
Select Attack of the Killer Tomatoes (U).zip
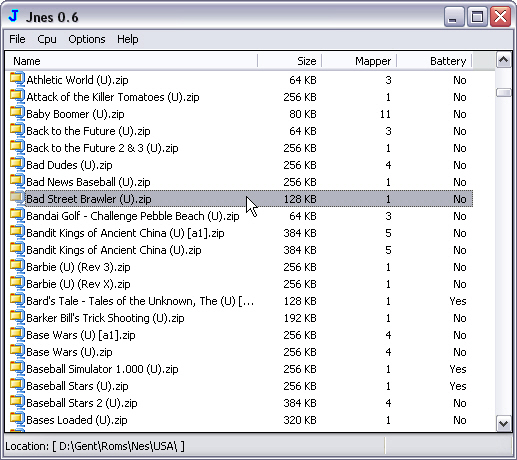tap(113, 97)
